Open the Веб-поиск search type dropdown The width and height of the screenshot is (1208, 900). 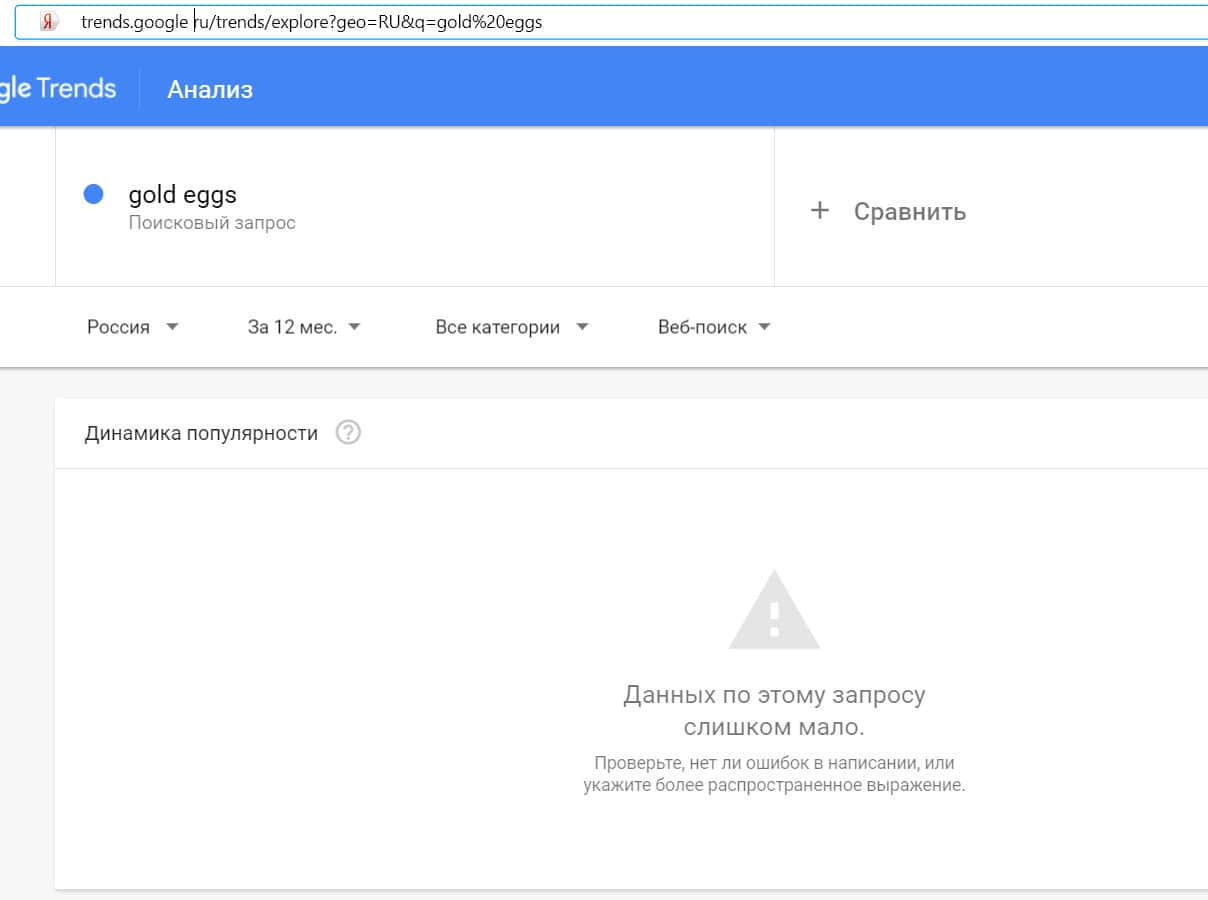tap(702, 327)
